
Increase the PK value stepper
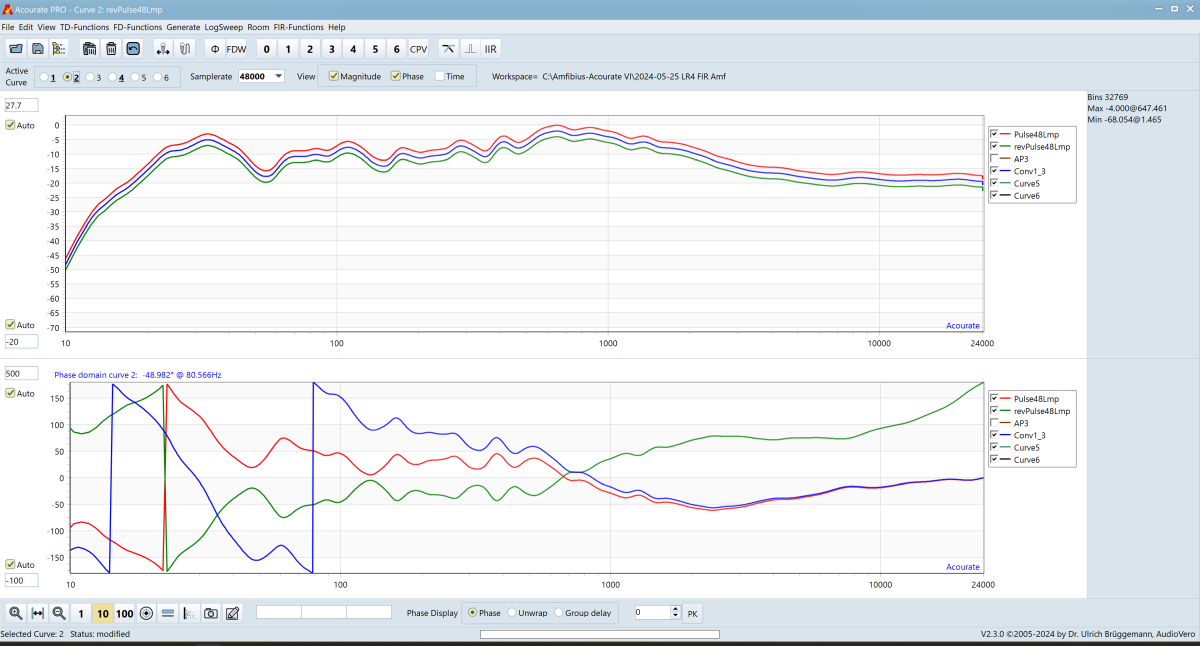tap(675, 609)
